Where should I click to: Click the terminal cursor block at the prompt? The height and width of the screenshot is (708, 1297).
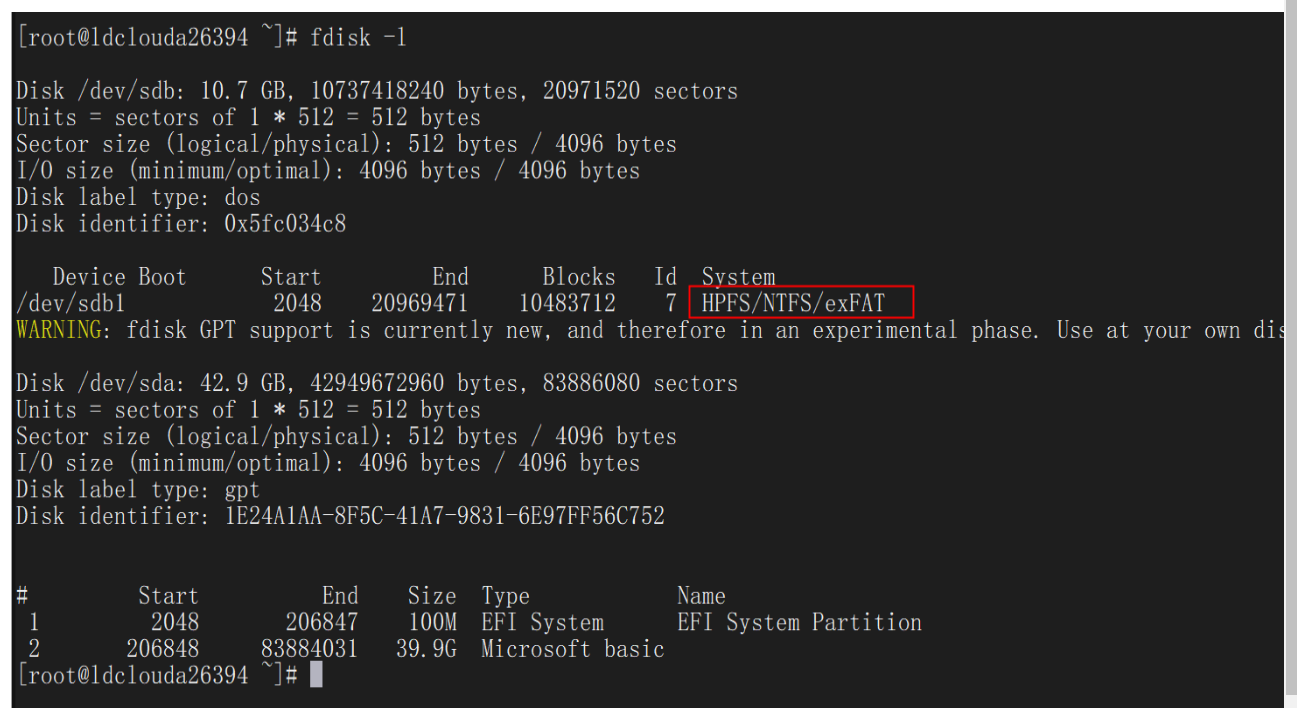316,676
